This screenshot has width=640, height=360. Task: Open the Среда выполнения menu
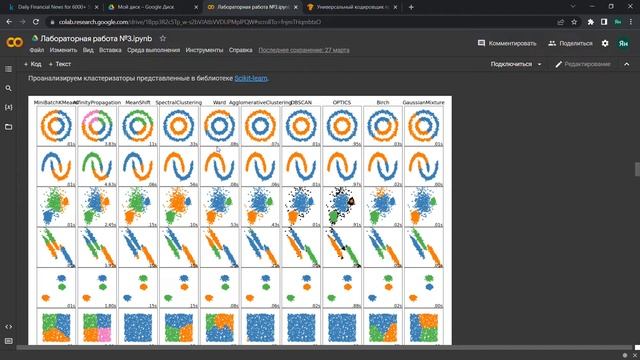click(x=153, y=50)
